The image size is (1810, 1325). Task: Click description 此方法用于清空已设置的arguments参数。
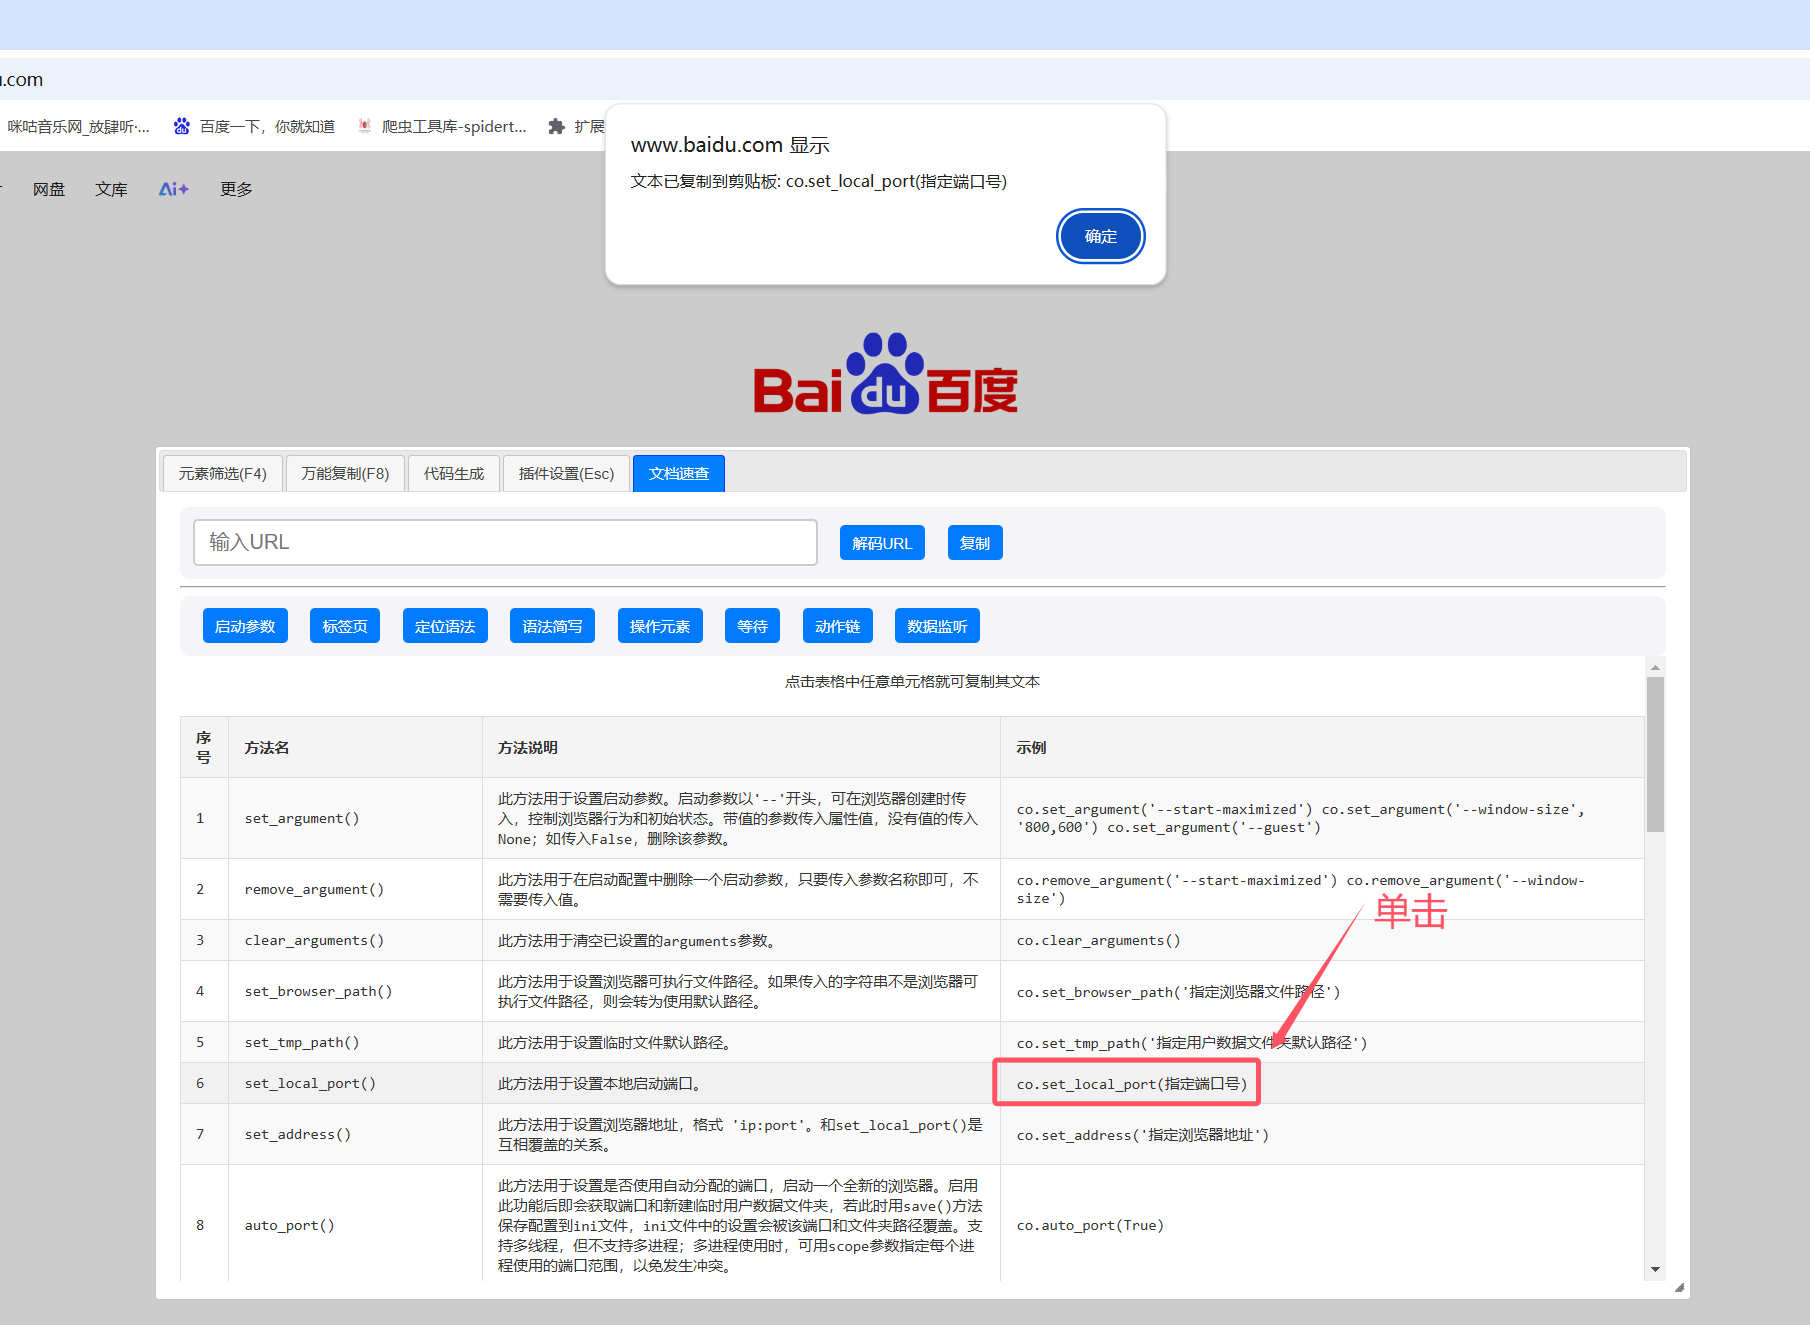[741, 940]
